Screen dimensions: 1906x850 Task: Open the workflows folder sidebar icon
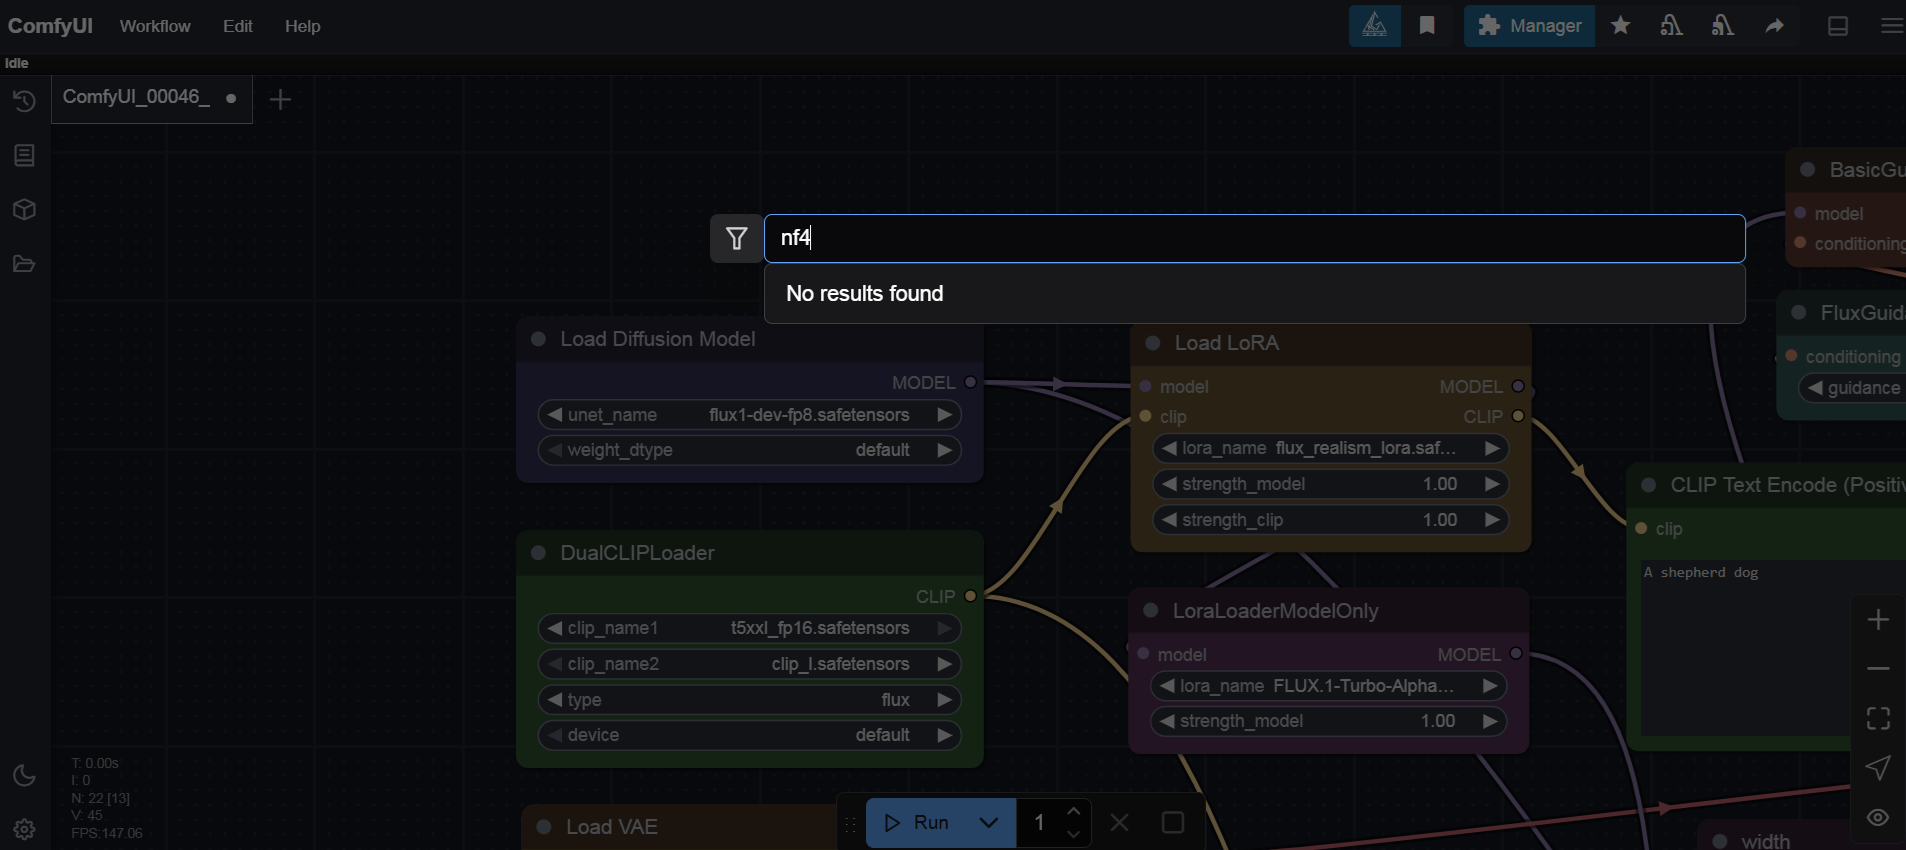(x=24, y=264)
